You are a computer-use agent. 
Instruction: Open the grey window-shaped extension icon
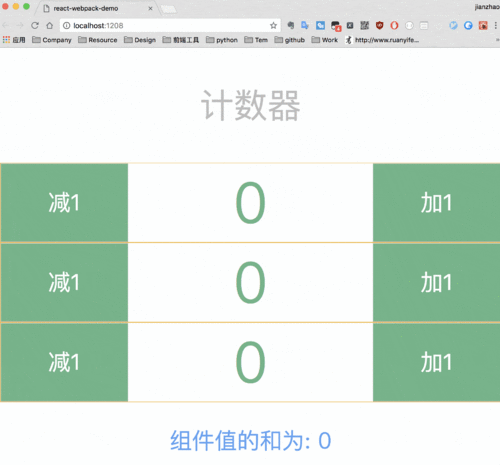(424, 25)
